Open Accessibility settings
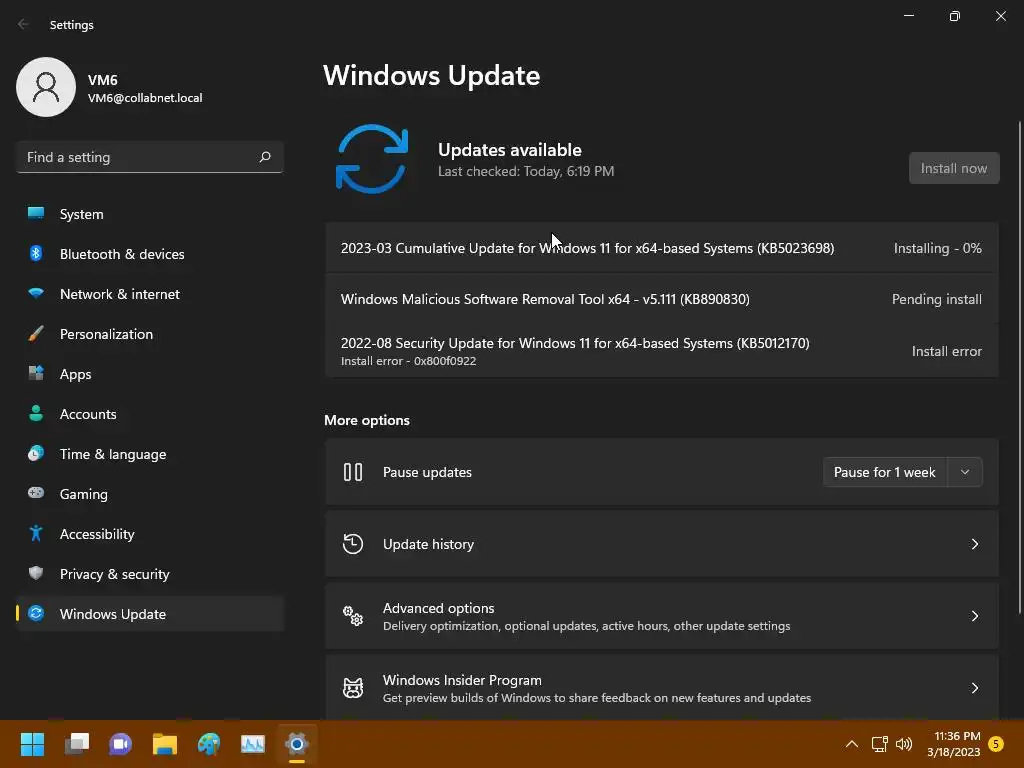Screen dimensions: 1024x768 coord(150,534)
